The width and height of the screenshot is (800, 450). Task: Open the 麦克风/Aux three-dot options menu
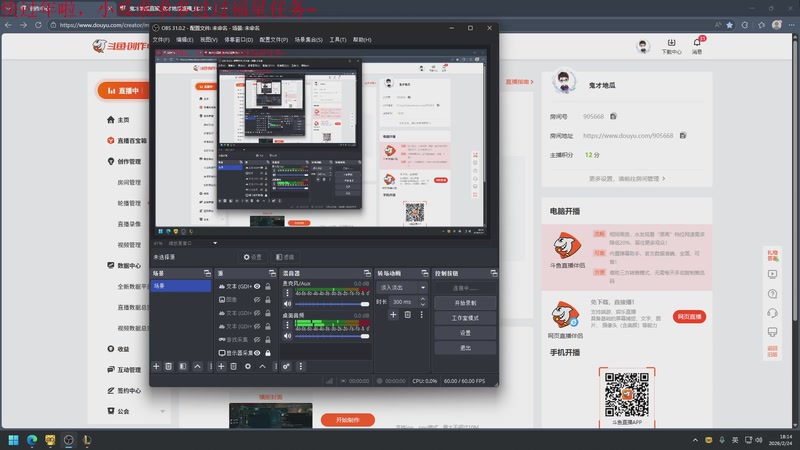tap(287, 293)
